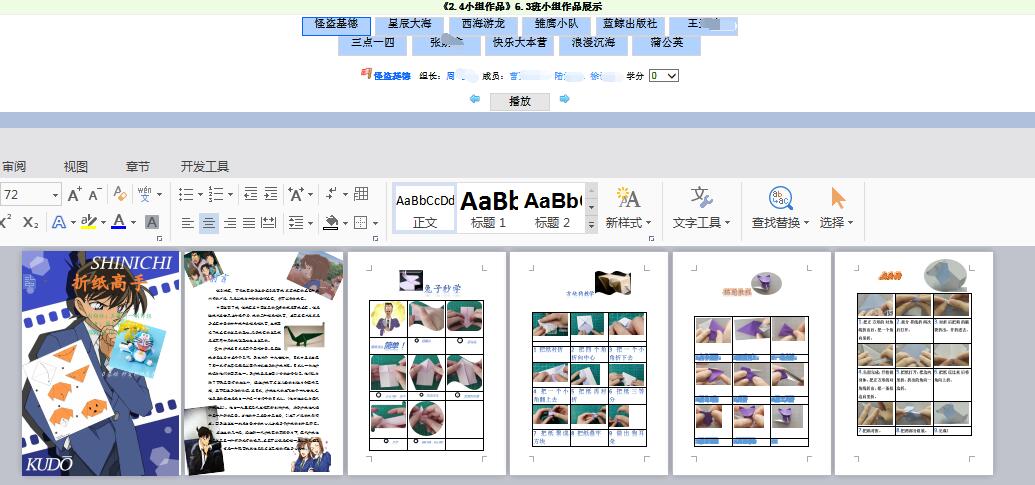Screen dimensions: 1035x485
Task: Apply subscript formatting
Action: [30, 222]
